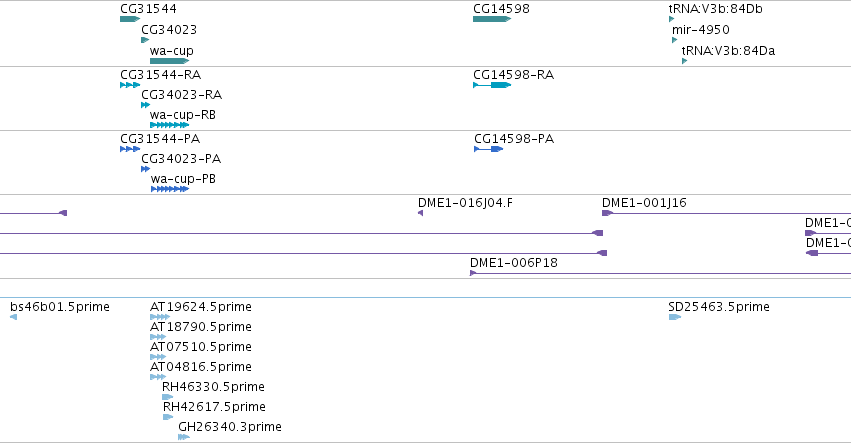The height and width of the screenshot is (443, 851).
Task: Click the CG14598-RA transcript glyph
Action: (492, 85)
